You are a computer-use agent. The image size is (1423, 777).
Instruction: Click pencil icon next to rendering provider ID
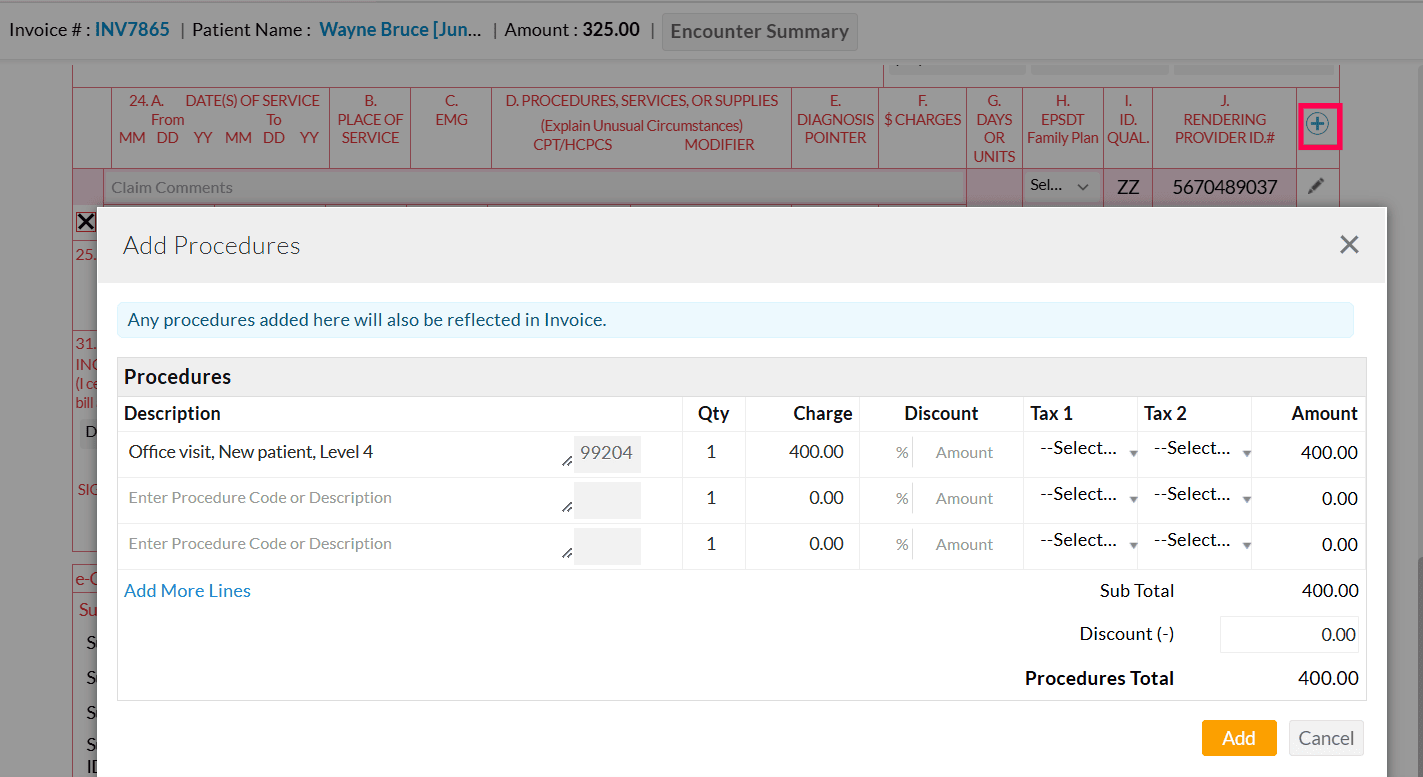pos(1317,186)
